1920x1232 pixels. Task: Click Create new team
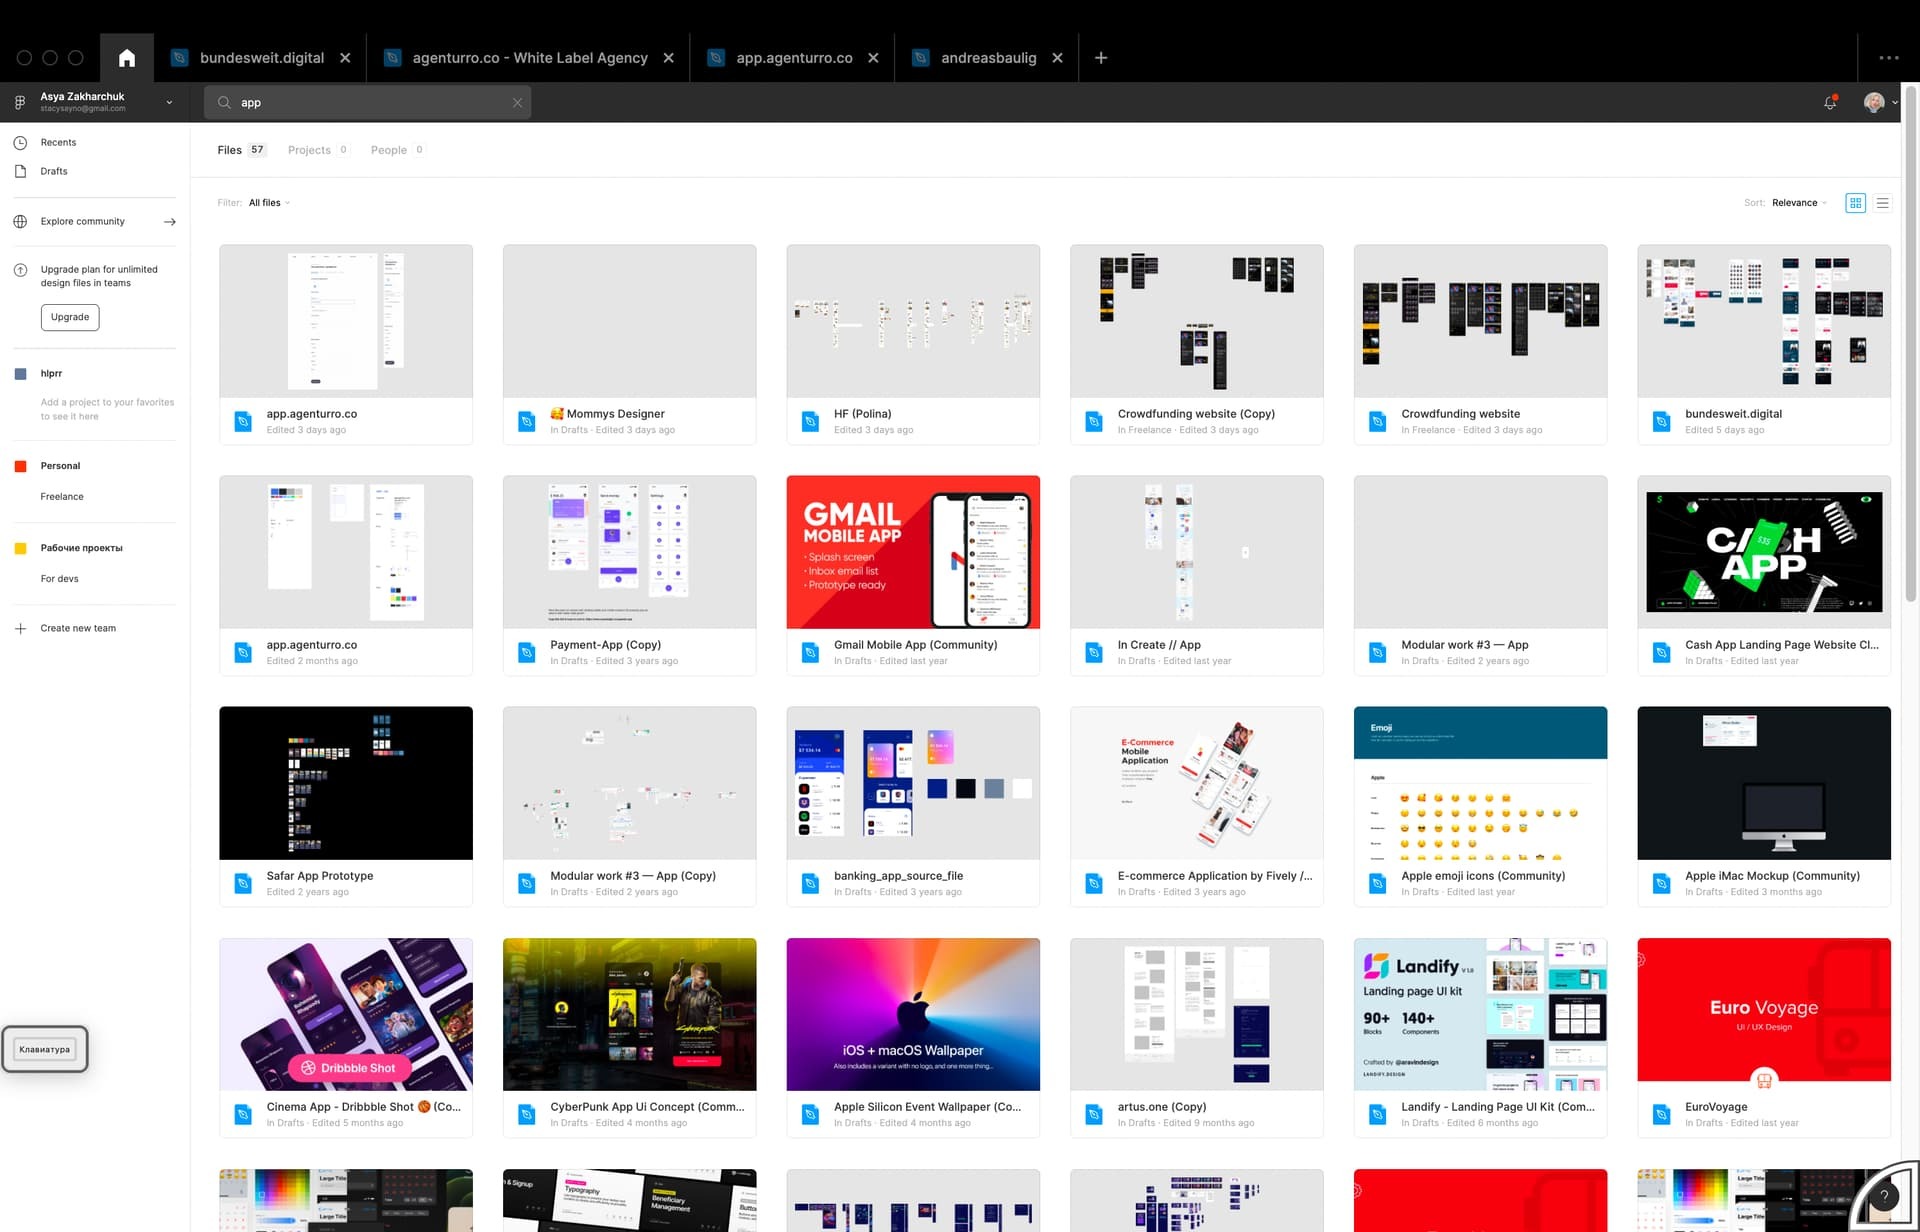[x=78, y=629]
